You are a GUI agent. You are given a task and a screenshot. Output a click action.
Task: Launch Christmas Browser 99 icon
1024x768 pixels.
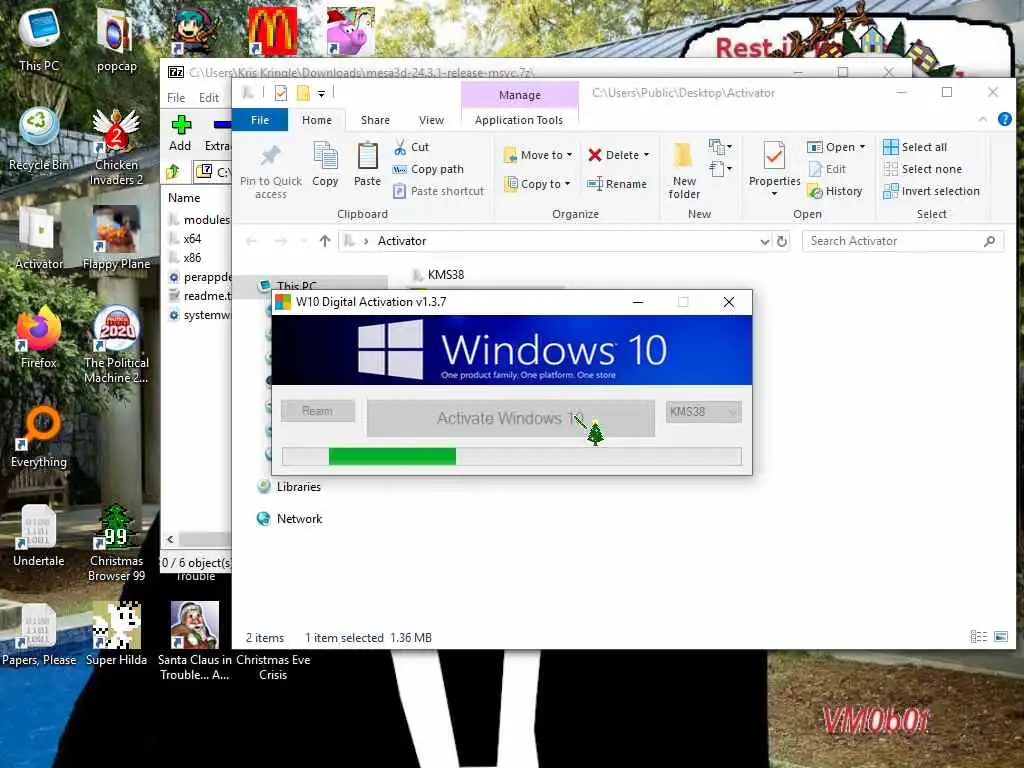coord(116,543)
